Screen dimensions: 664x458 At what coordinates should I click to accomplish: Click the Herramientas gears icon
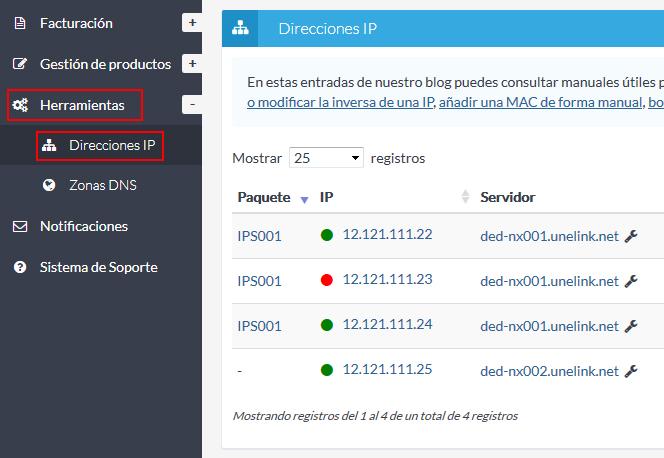(x=20, y=105)
